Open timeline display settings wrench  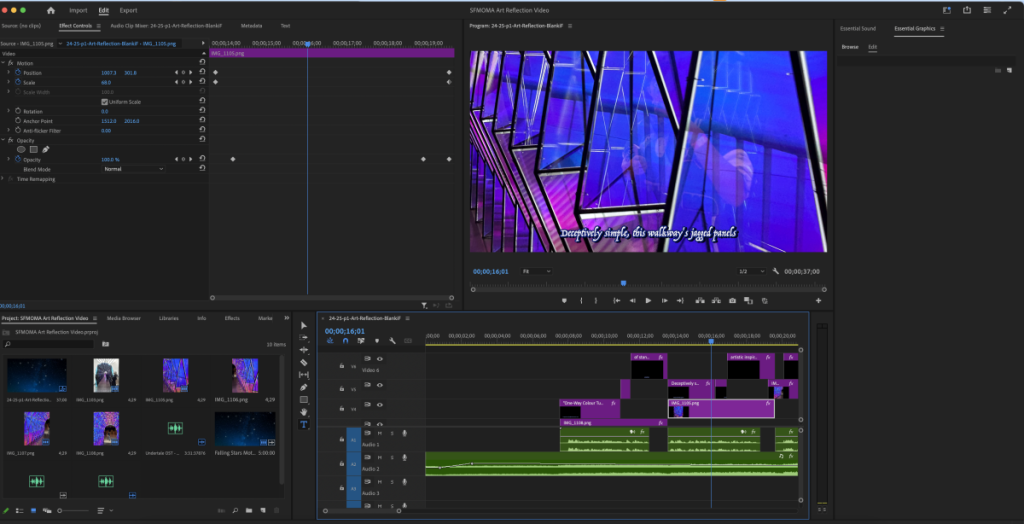pyautogui.click(x=392, y=341)
